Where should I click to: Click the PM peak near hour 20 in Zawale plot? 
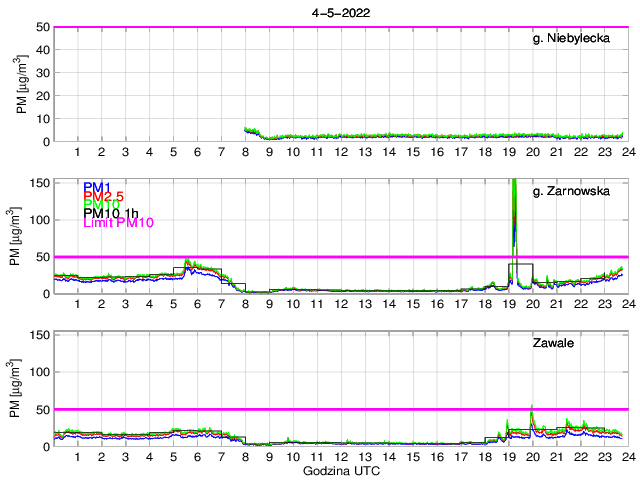point(532,409)
